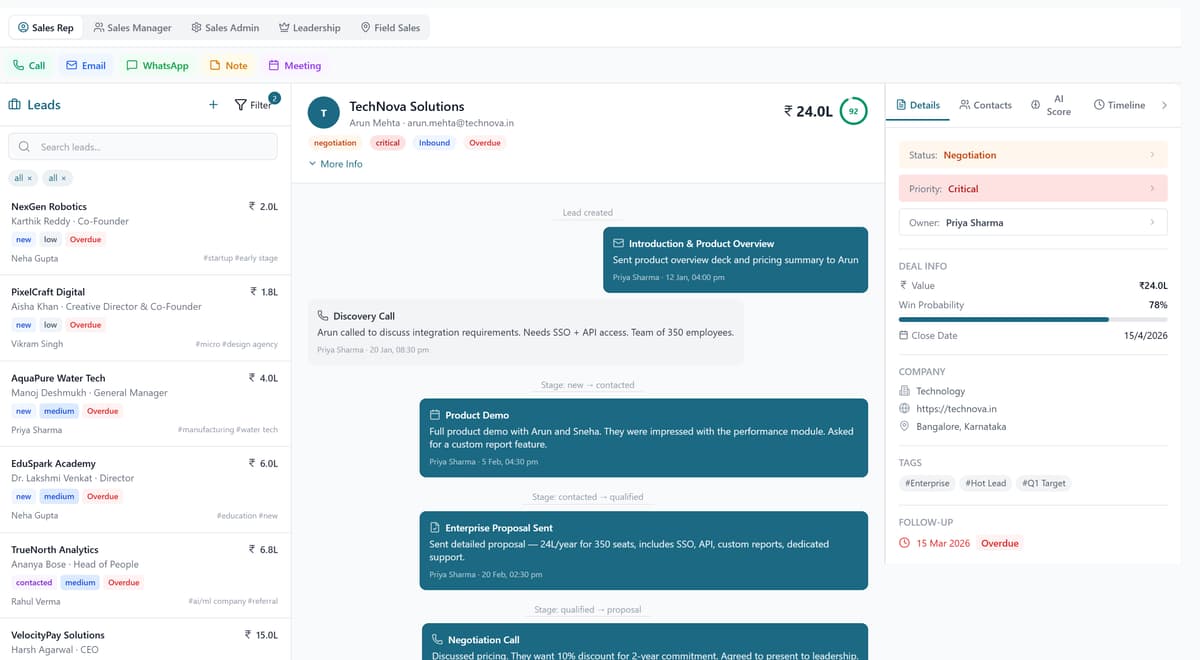Switch to Sales Admin role tab
The width and height of the screenshot is (1200, 660).
[225, 28]
